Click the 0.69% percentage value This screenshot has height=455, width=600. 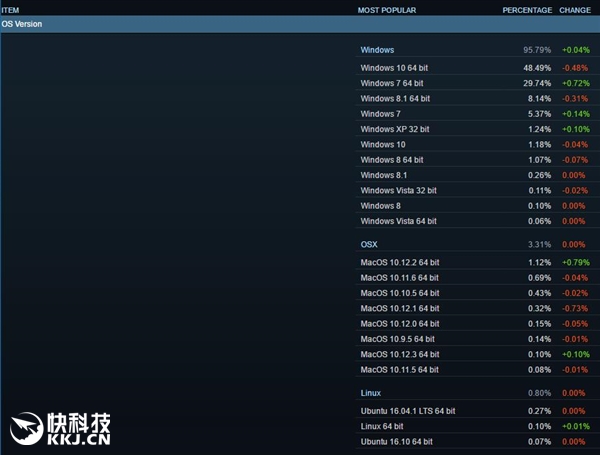pos(540,278)
